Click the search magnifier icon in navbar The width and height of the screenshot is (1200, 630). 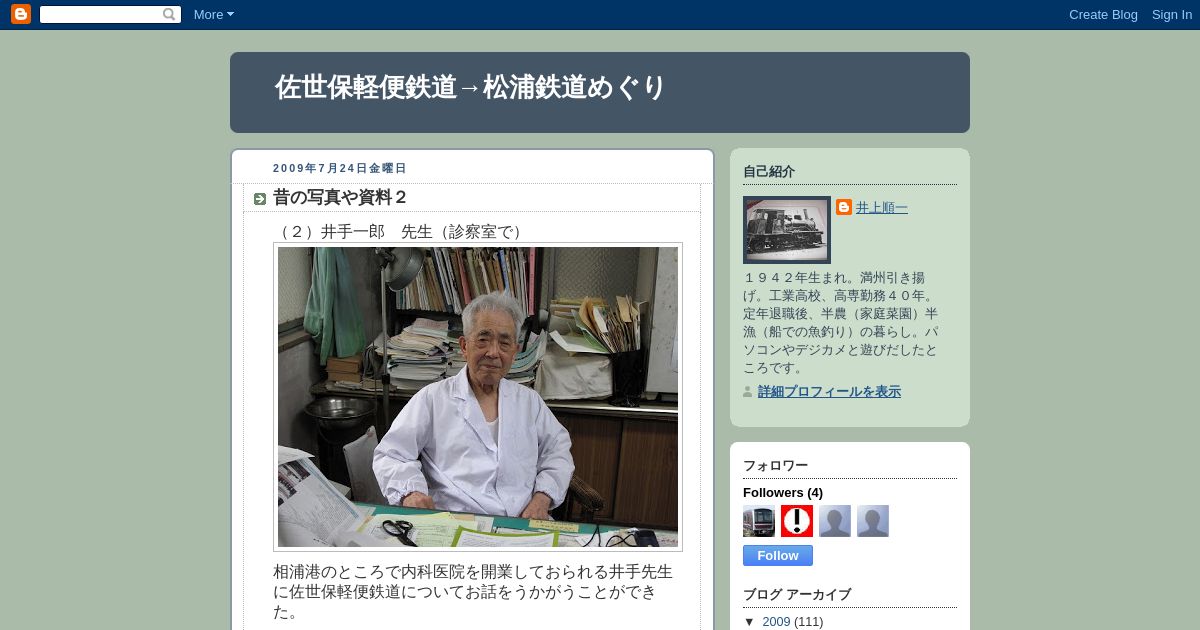point(169,14)
